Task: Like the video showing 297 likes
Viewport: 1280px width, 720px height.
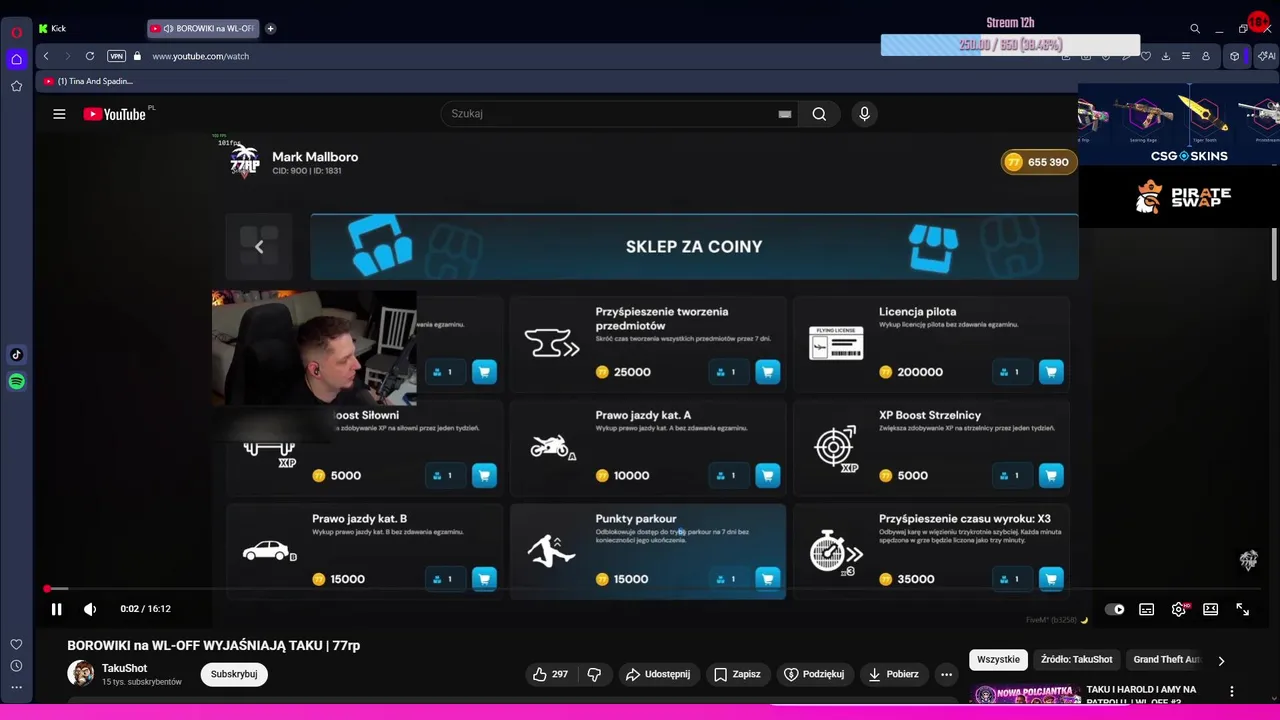Action: point(550,674)
